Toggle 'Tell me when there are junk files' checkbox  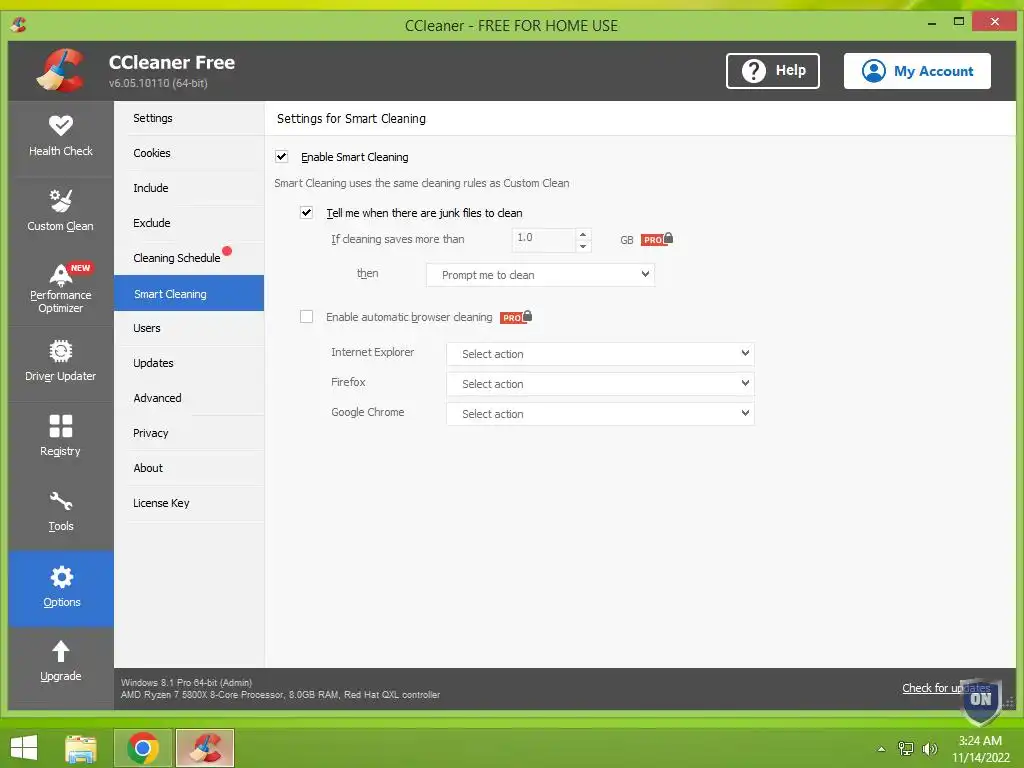306,212
